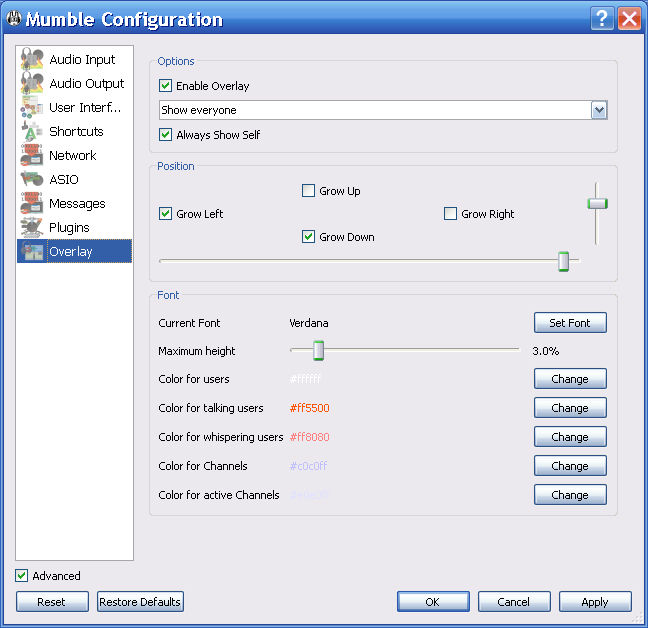Click the Restore Defaults button
This screenshot has width=648, height=628.
coord(140,602)
